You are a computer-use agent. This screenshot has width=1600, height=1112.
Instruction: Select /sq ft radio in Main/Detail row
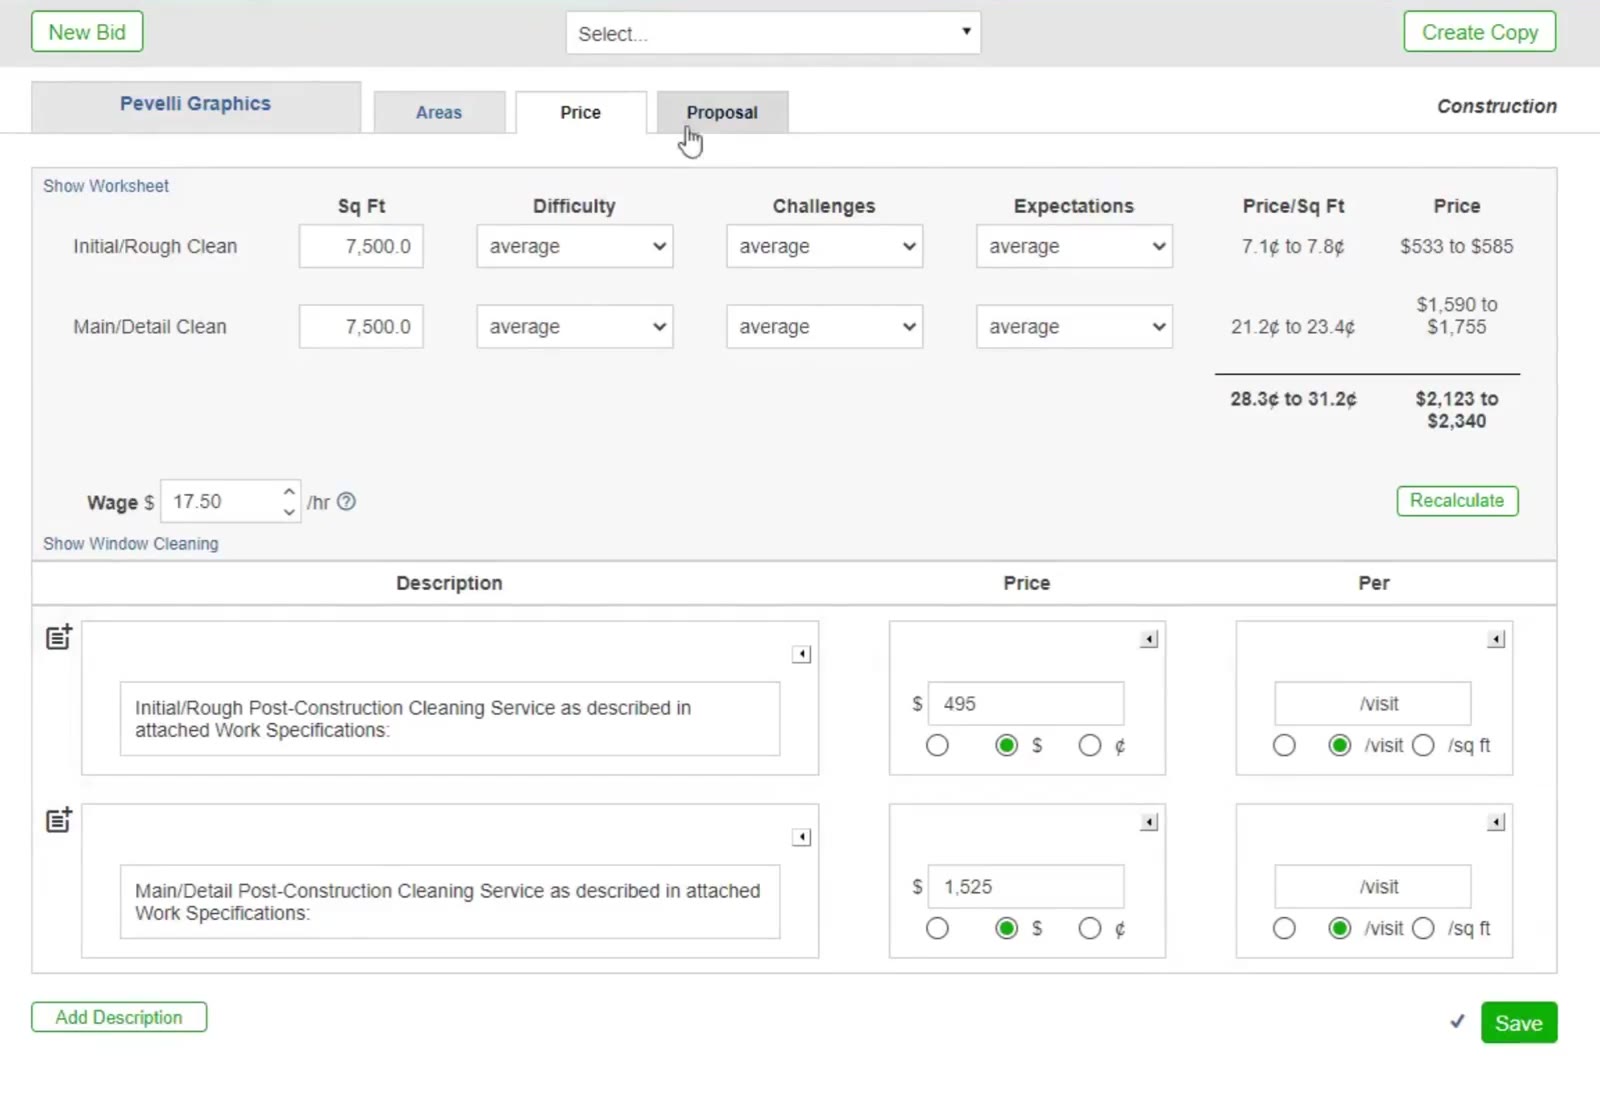click(x=1424, y=929)
